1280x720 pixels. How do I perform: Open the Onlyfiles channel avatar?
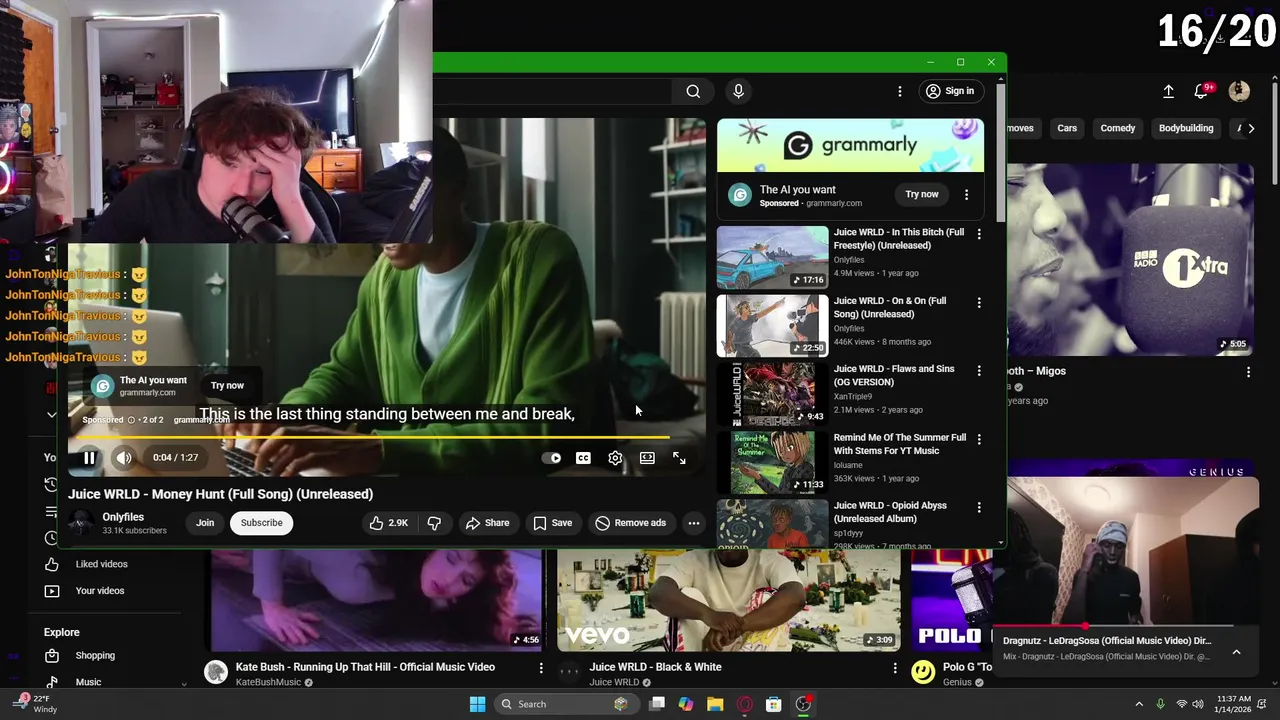[x=81, y=523]
